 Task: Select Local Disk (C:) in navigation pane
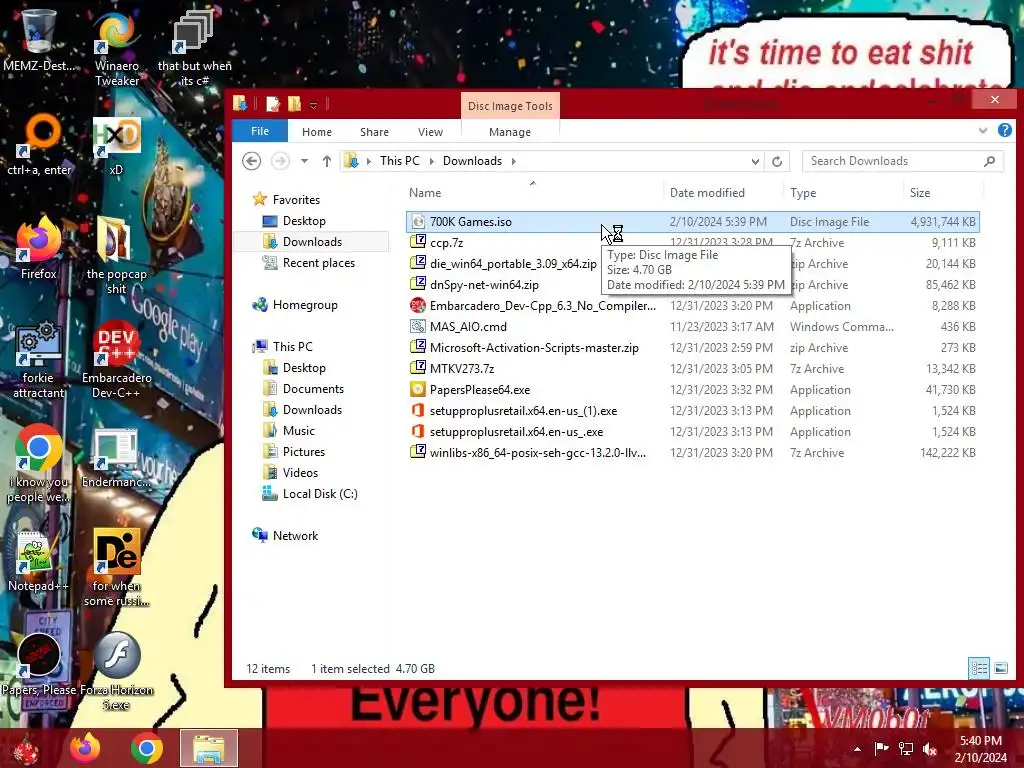tap(319, 494)
